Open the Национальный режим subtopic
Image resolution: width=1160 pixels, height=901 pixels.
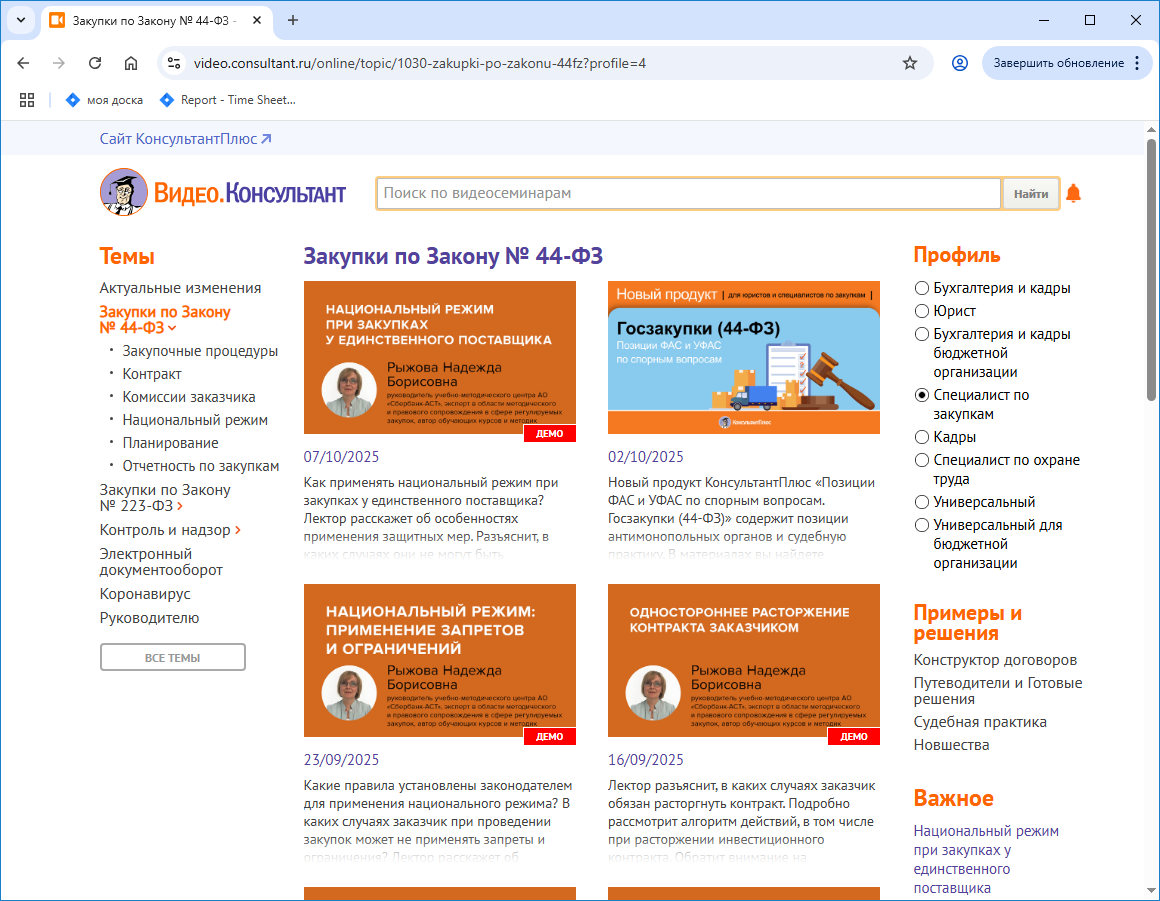click(195, 420)
